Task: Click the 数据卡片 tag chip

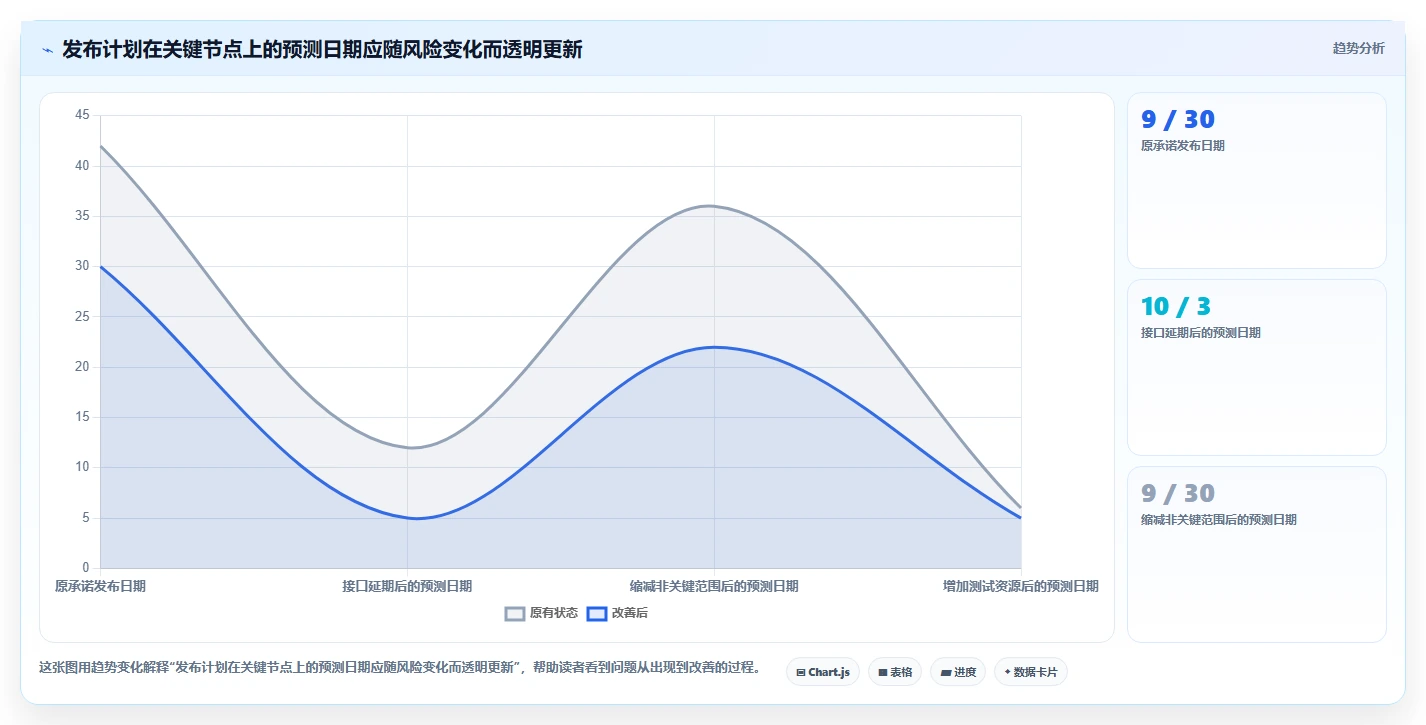Action: [x=1031, y=672]
